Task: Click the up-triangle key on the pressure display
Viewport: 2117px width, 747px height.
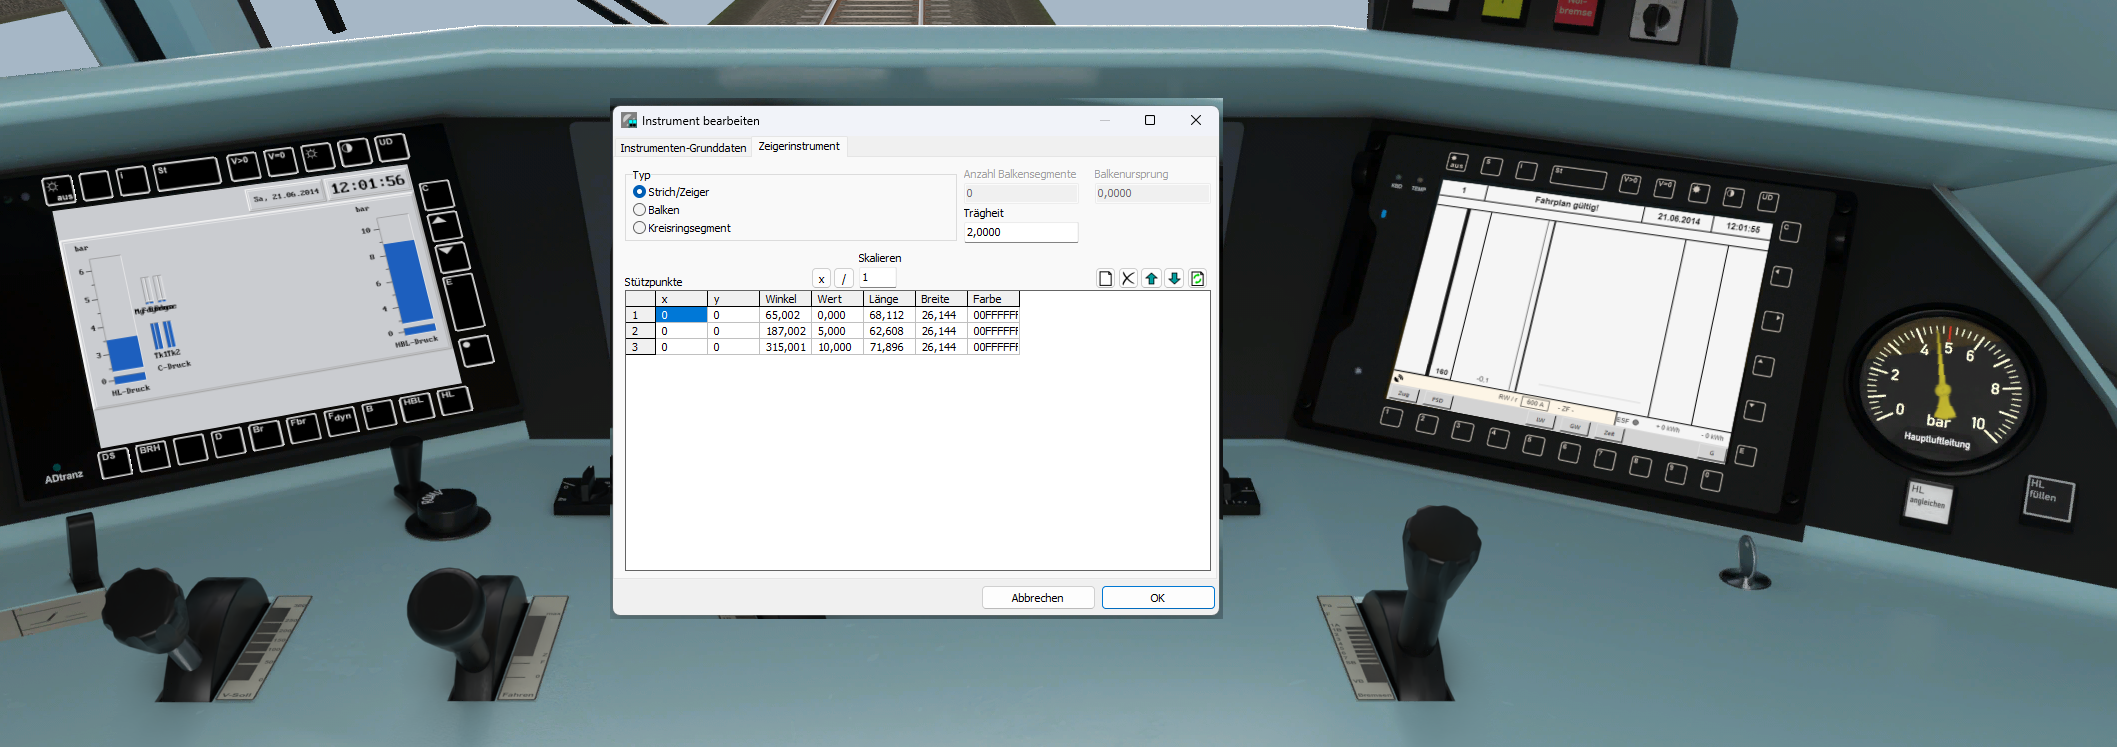Action: pos(444,225)
